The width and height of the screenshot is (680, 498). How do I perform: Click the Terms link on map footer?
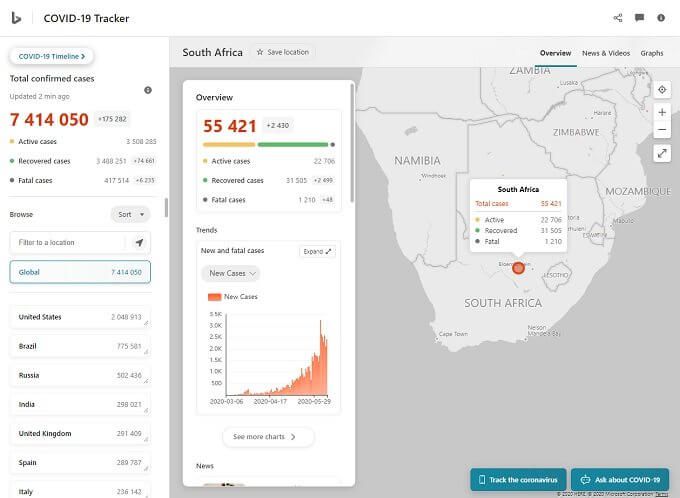coord(661,494)
